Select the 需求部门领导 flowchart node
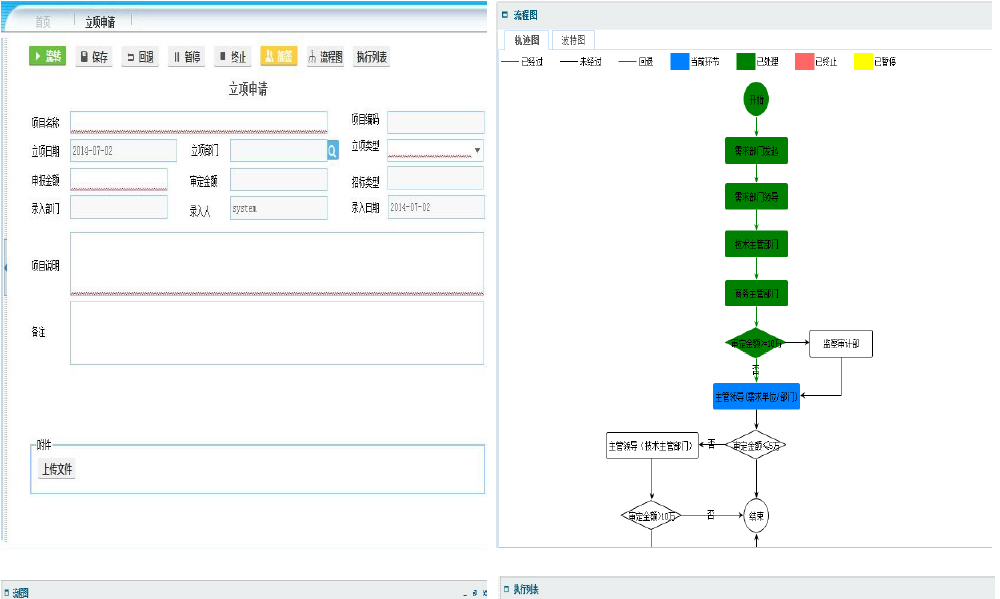 pyautogui.click(x=756, y=196)
